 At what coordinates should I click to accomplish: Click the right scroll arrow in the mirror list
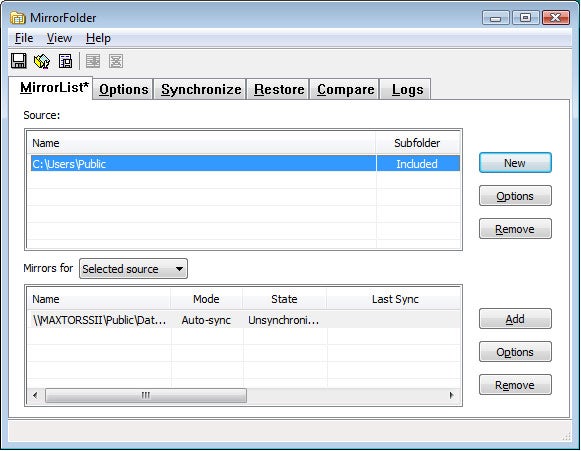(x=451, y=395)
